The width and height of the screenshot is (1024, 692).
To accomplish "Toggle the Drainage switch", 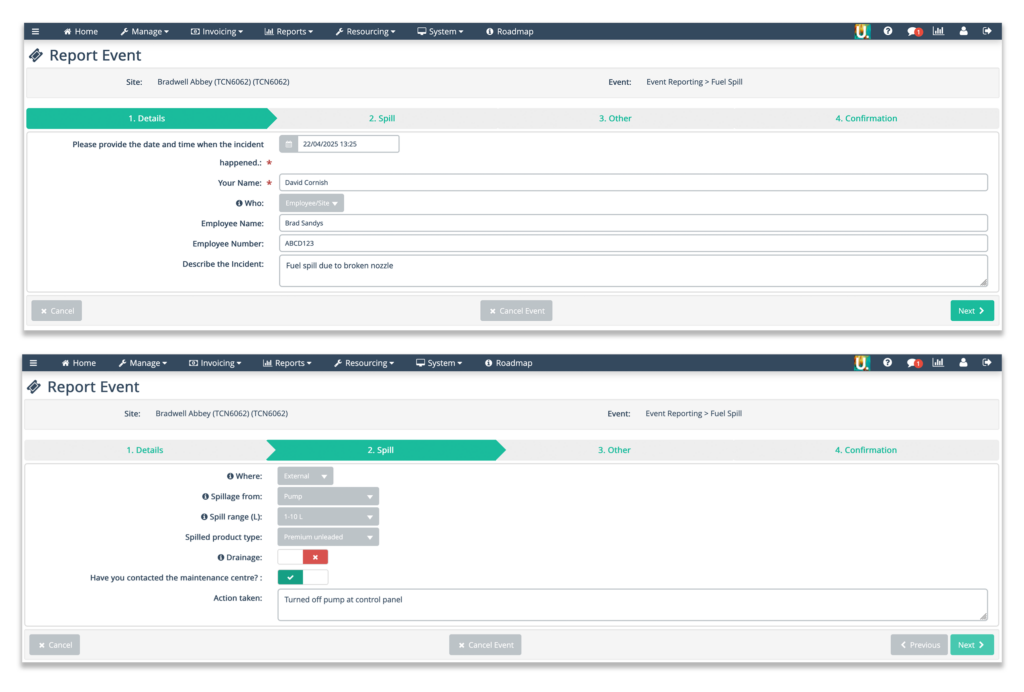I will click(x=302, y=557).
